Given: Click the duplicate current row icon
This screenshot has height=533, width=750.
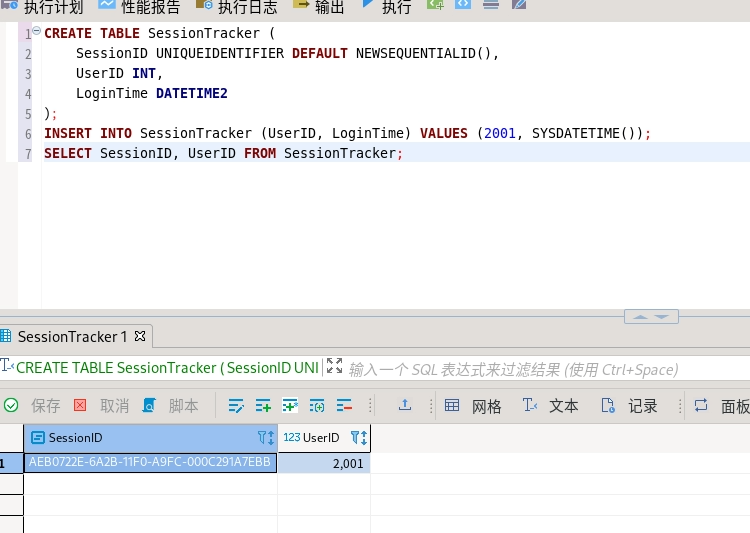Looking at the screenshot, I should point(291,406).
